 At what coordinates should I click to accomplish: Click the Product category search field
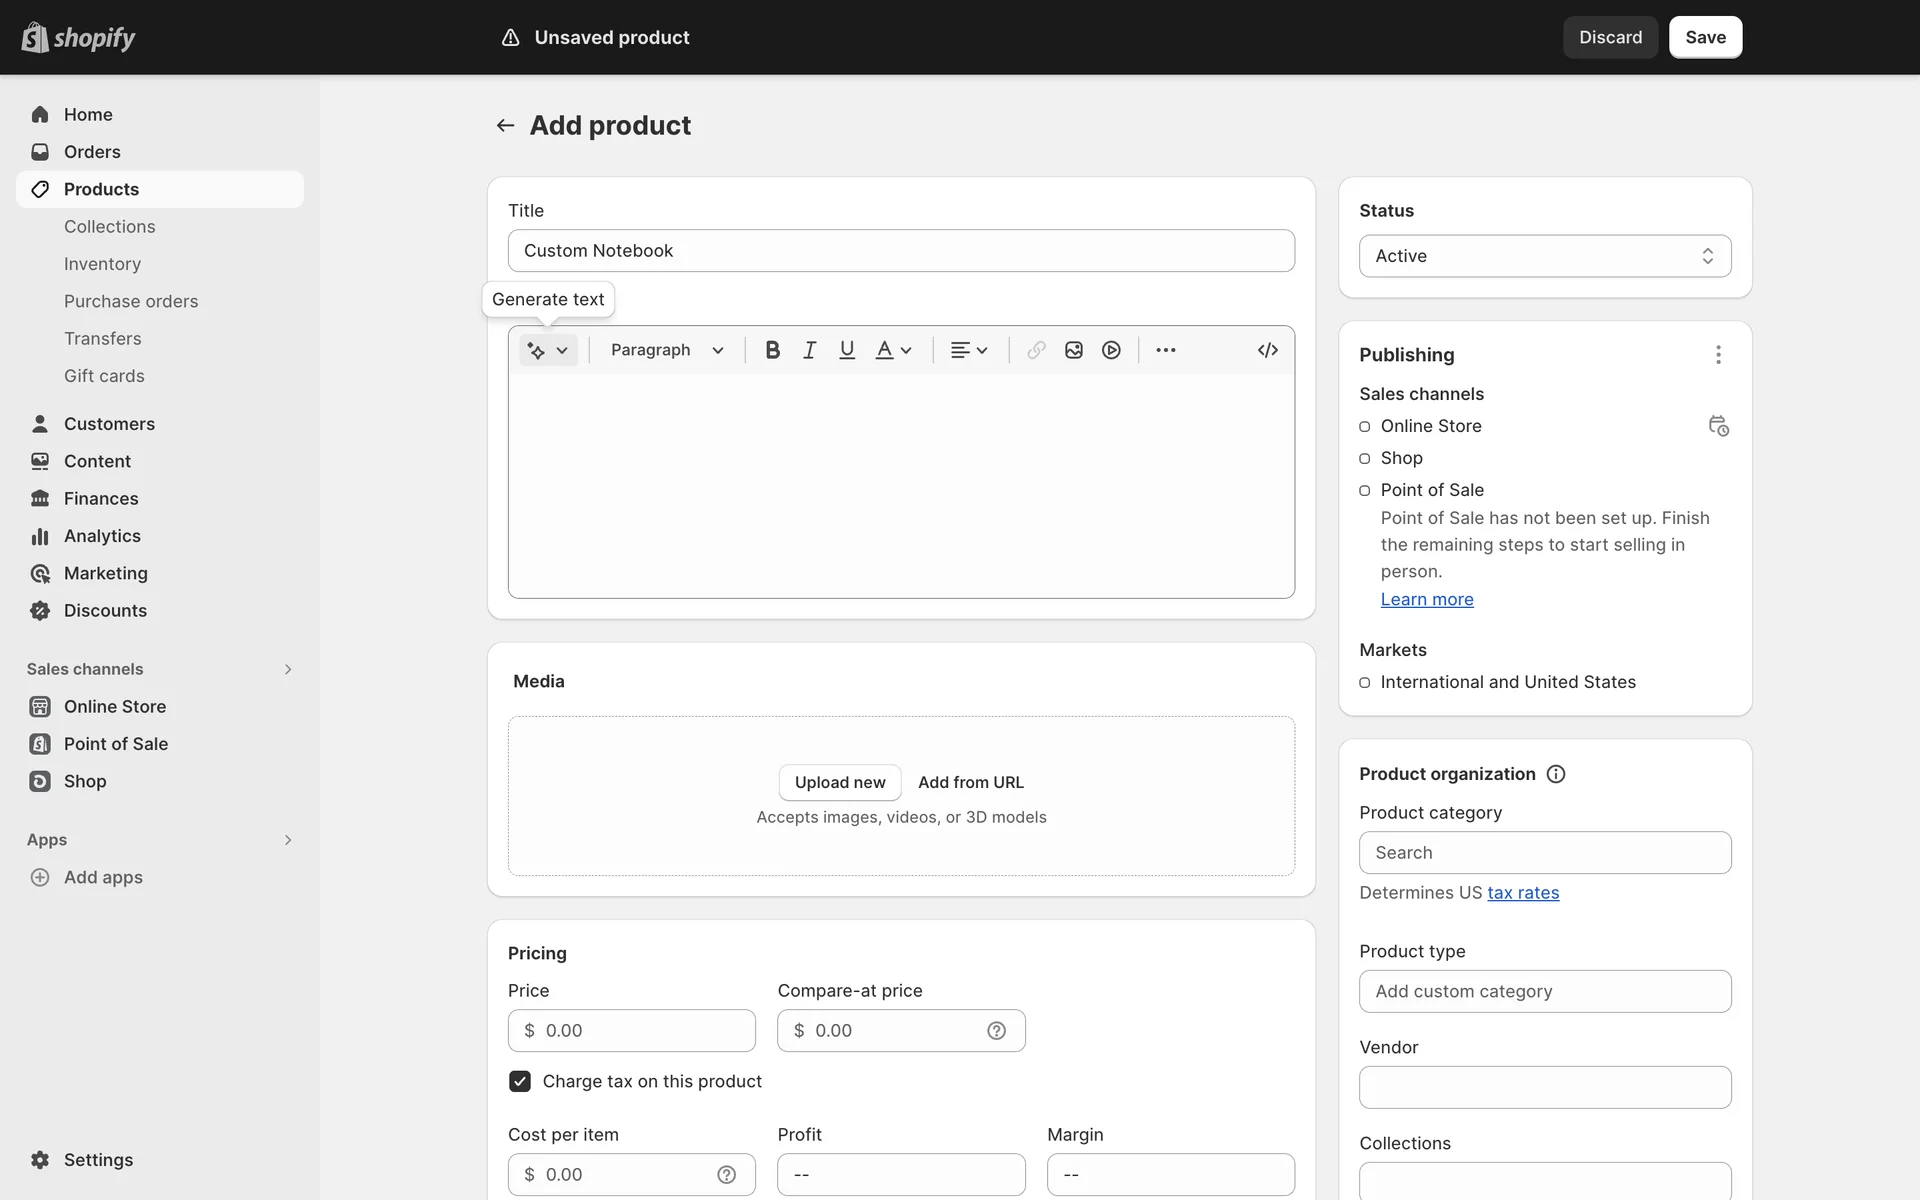coord(1544,853)
